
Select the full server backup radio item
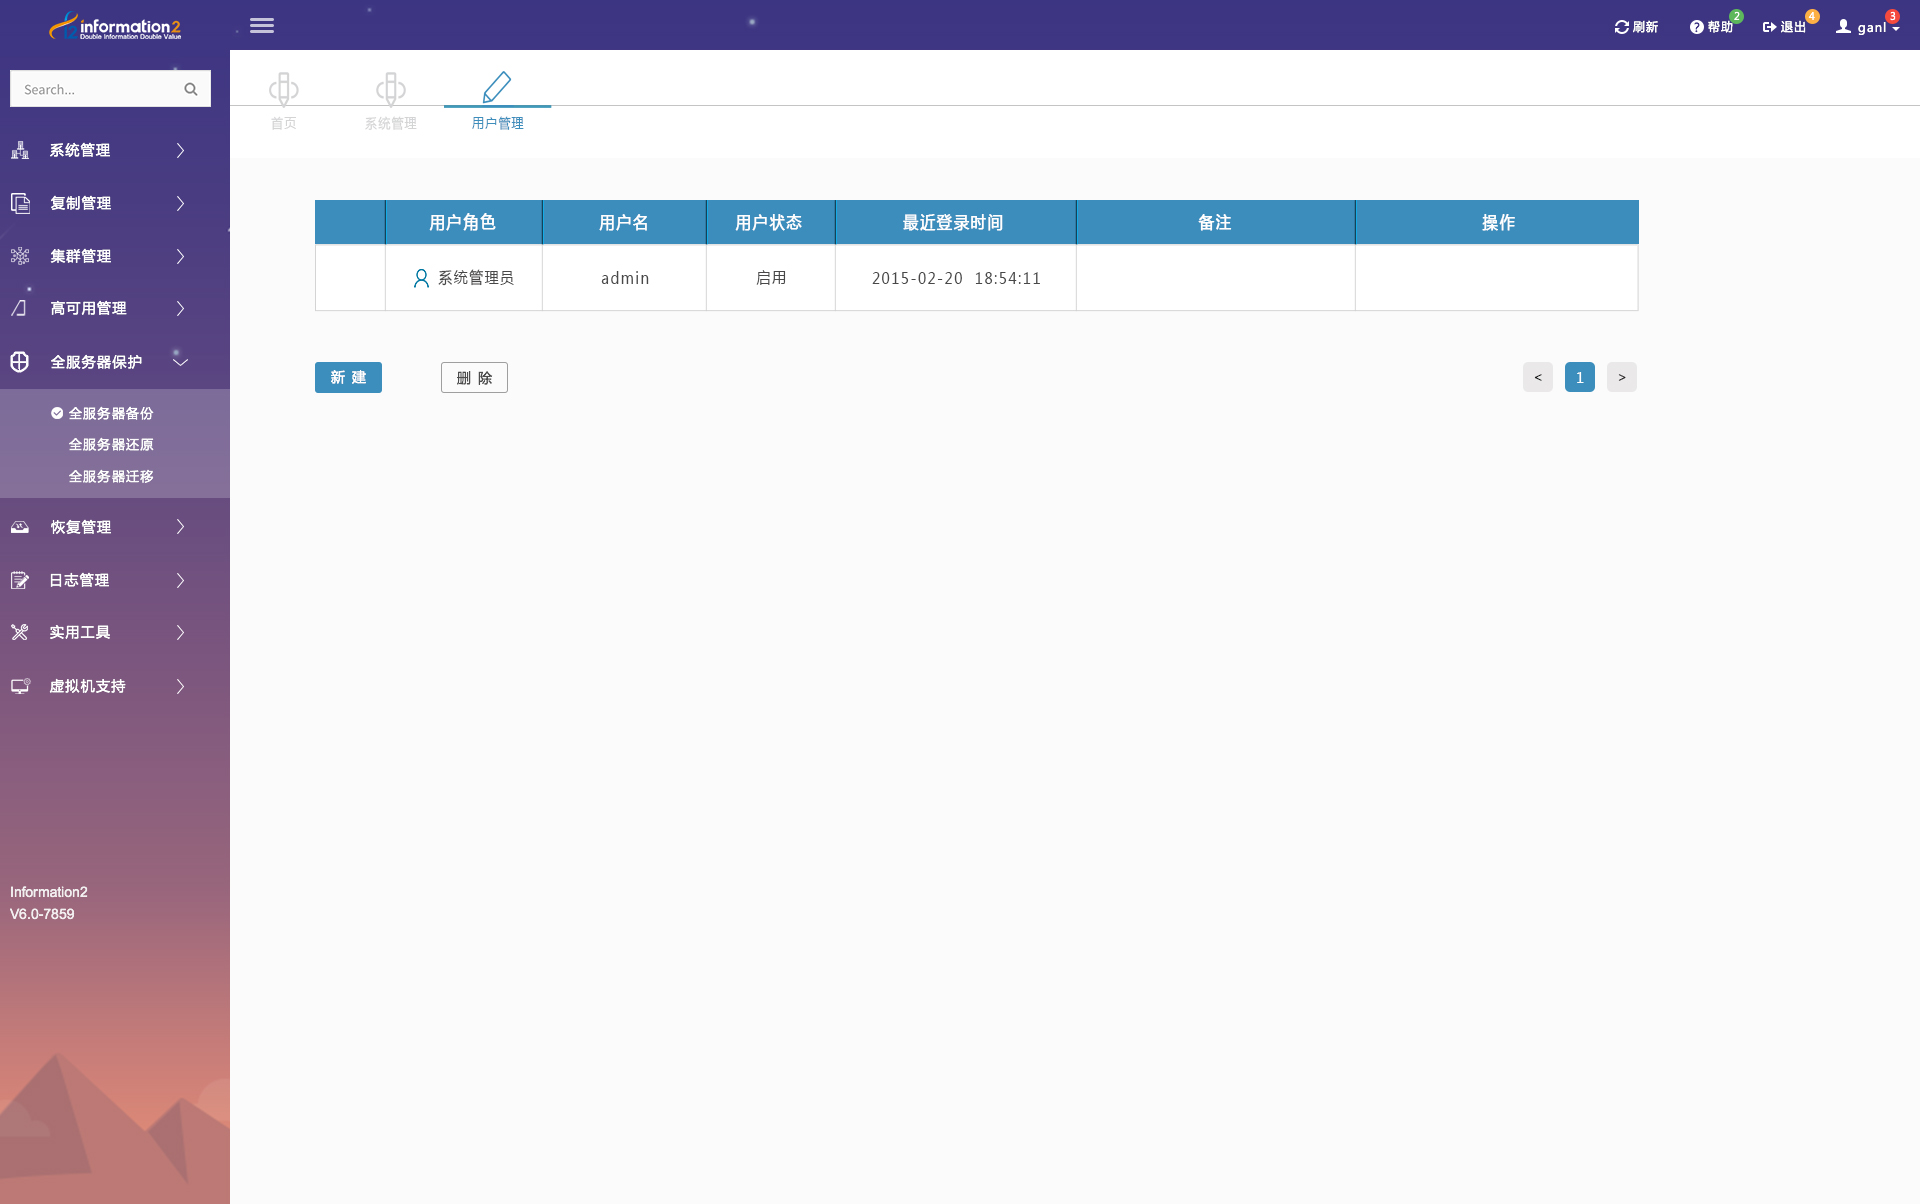tap(57, 413)
